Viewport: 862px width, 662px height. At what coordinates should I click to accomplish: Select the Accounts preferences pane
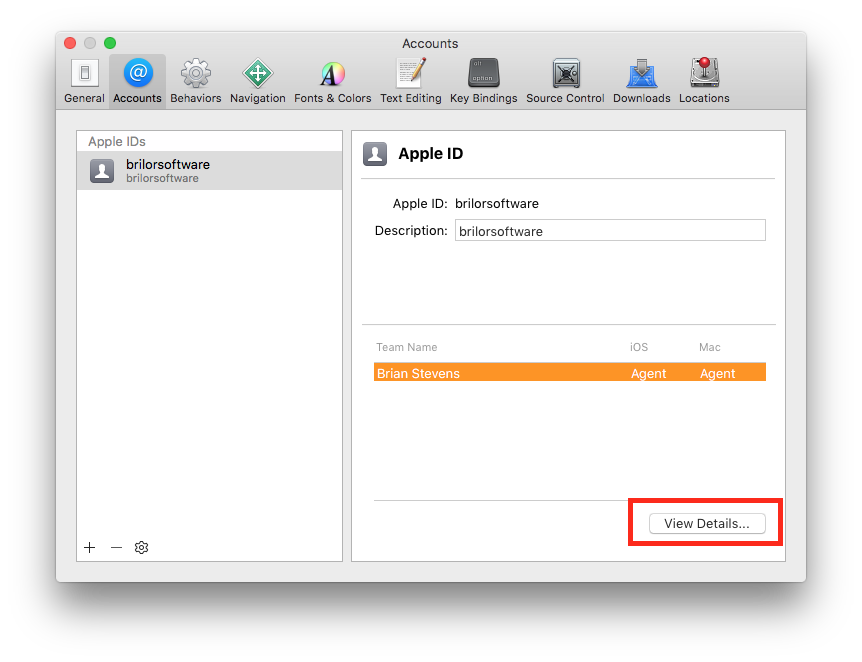[x=137, y=81]
